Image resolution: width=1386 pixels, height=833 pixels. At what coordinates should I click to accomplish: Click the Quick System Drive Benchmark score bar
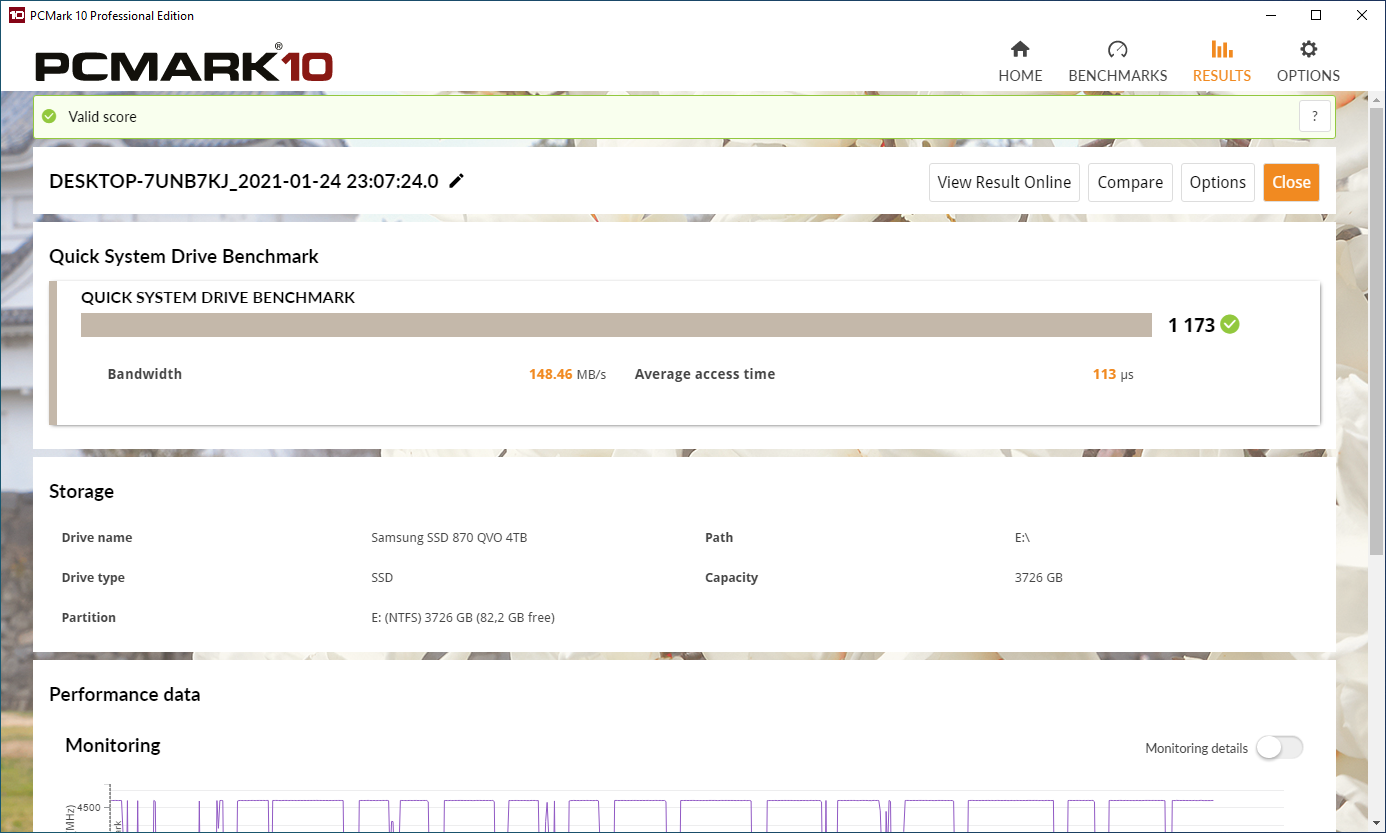tap(616, 324)
